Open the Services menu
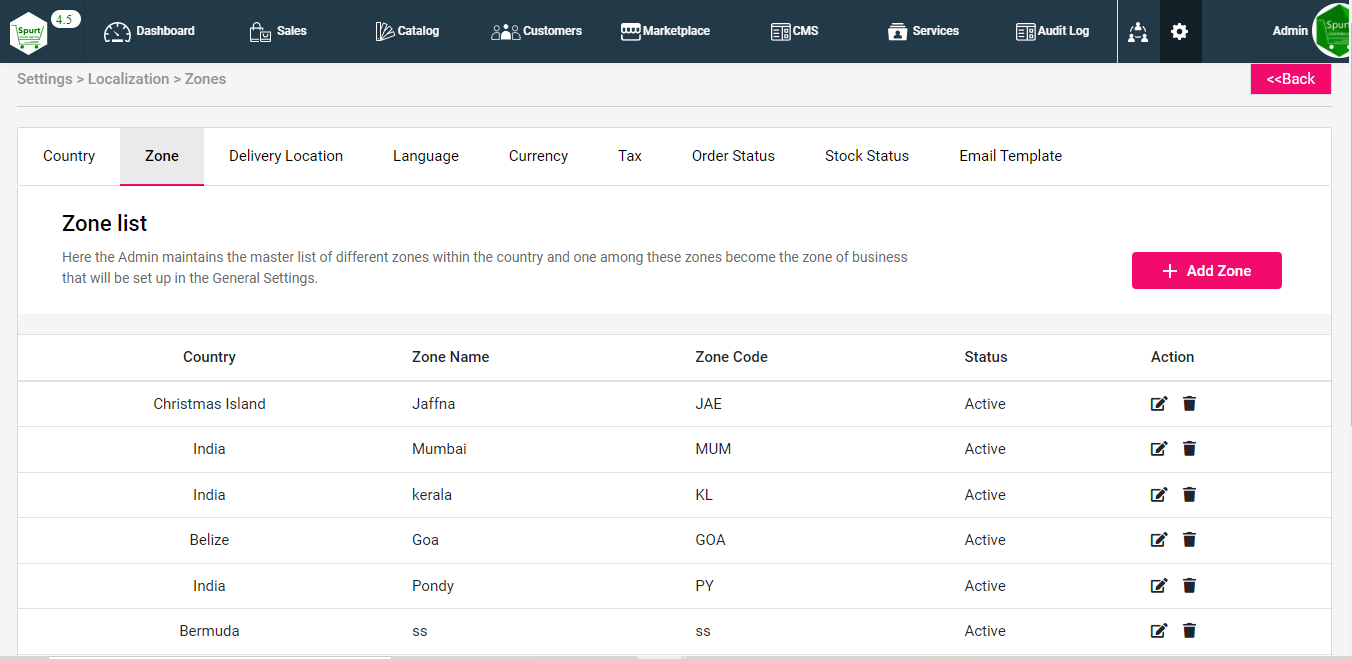The image size is (1352, 659). pos(923,31)
